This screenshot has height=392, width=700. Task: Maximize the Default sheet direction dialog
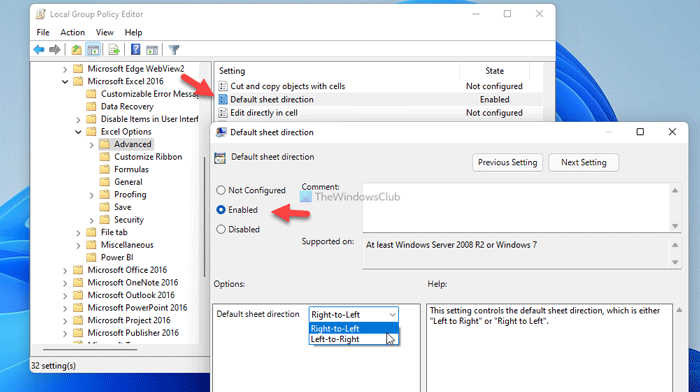click(640, 132)
